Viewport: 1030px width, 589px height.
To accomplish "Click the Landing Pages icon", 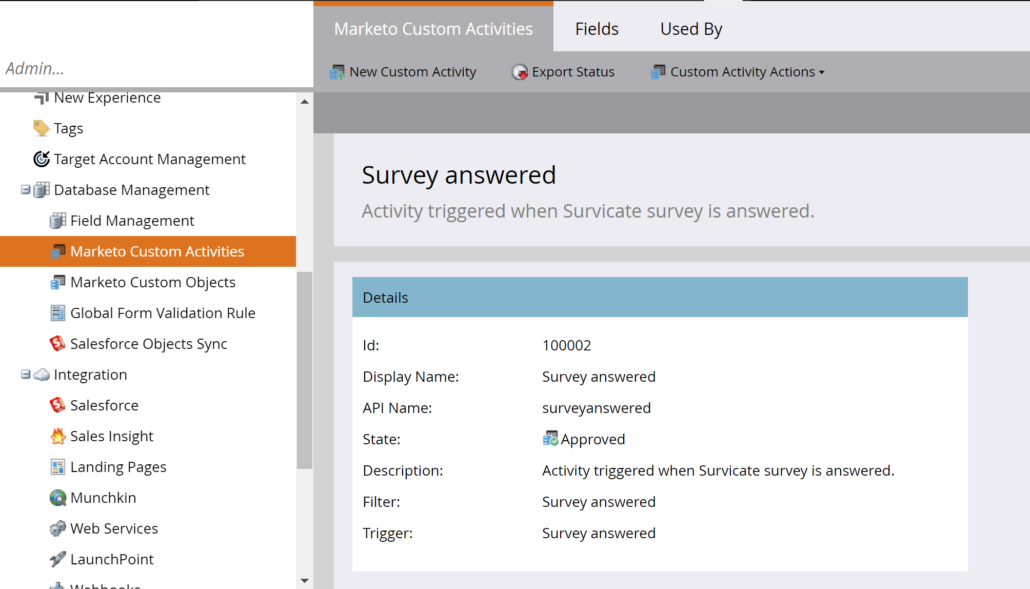I will [x=58, y=467].
